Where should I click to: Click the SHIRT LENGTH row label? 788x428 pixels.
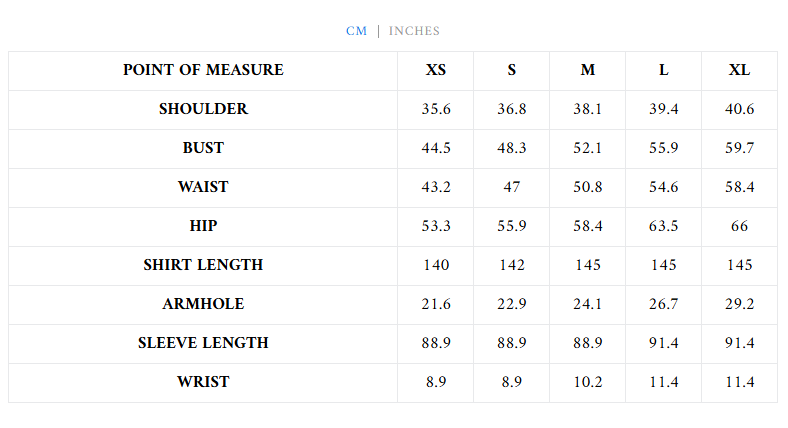point(203,265)
